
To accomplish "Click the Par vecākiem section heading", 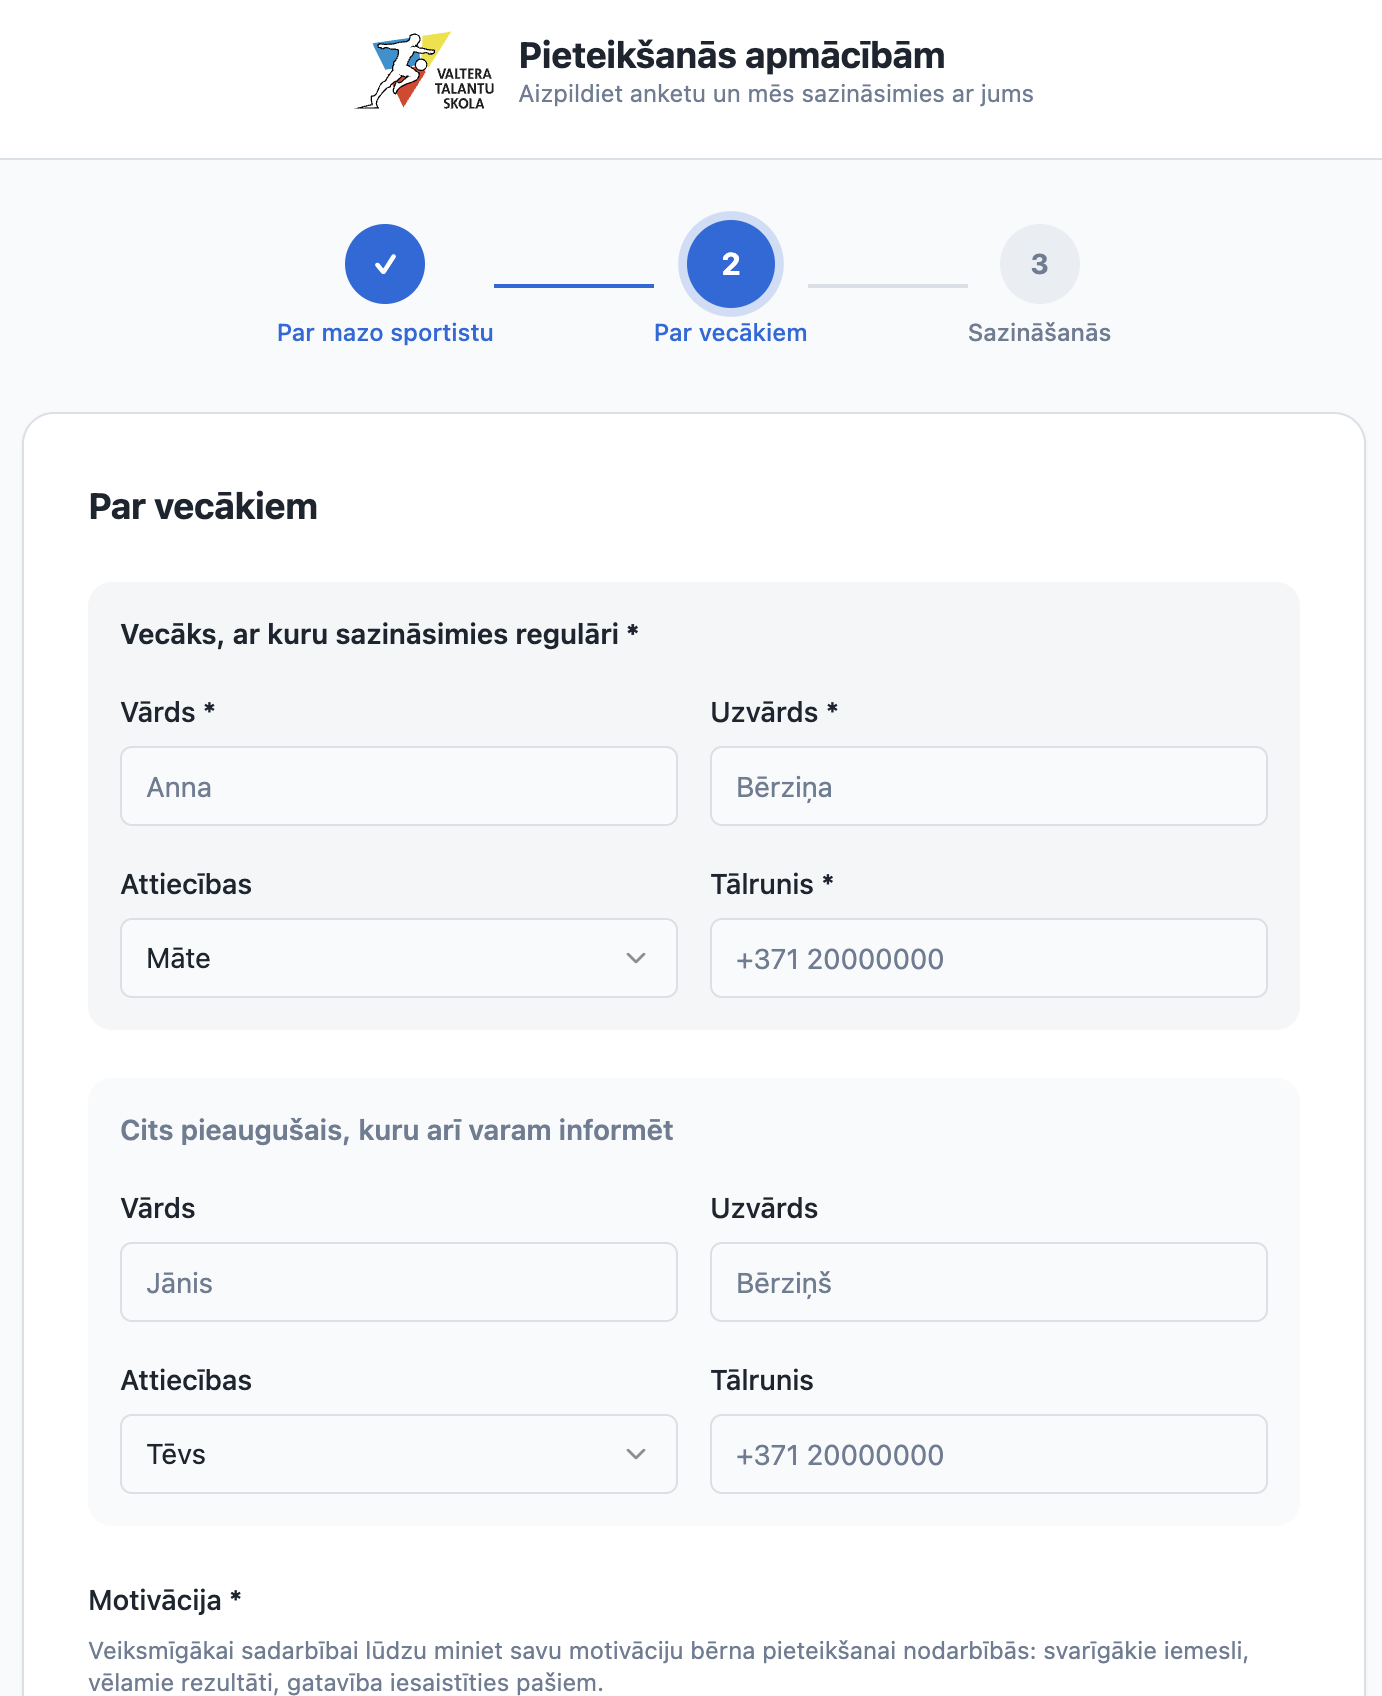I will (203, 507).
